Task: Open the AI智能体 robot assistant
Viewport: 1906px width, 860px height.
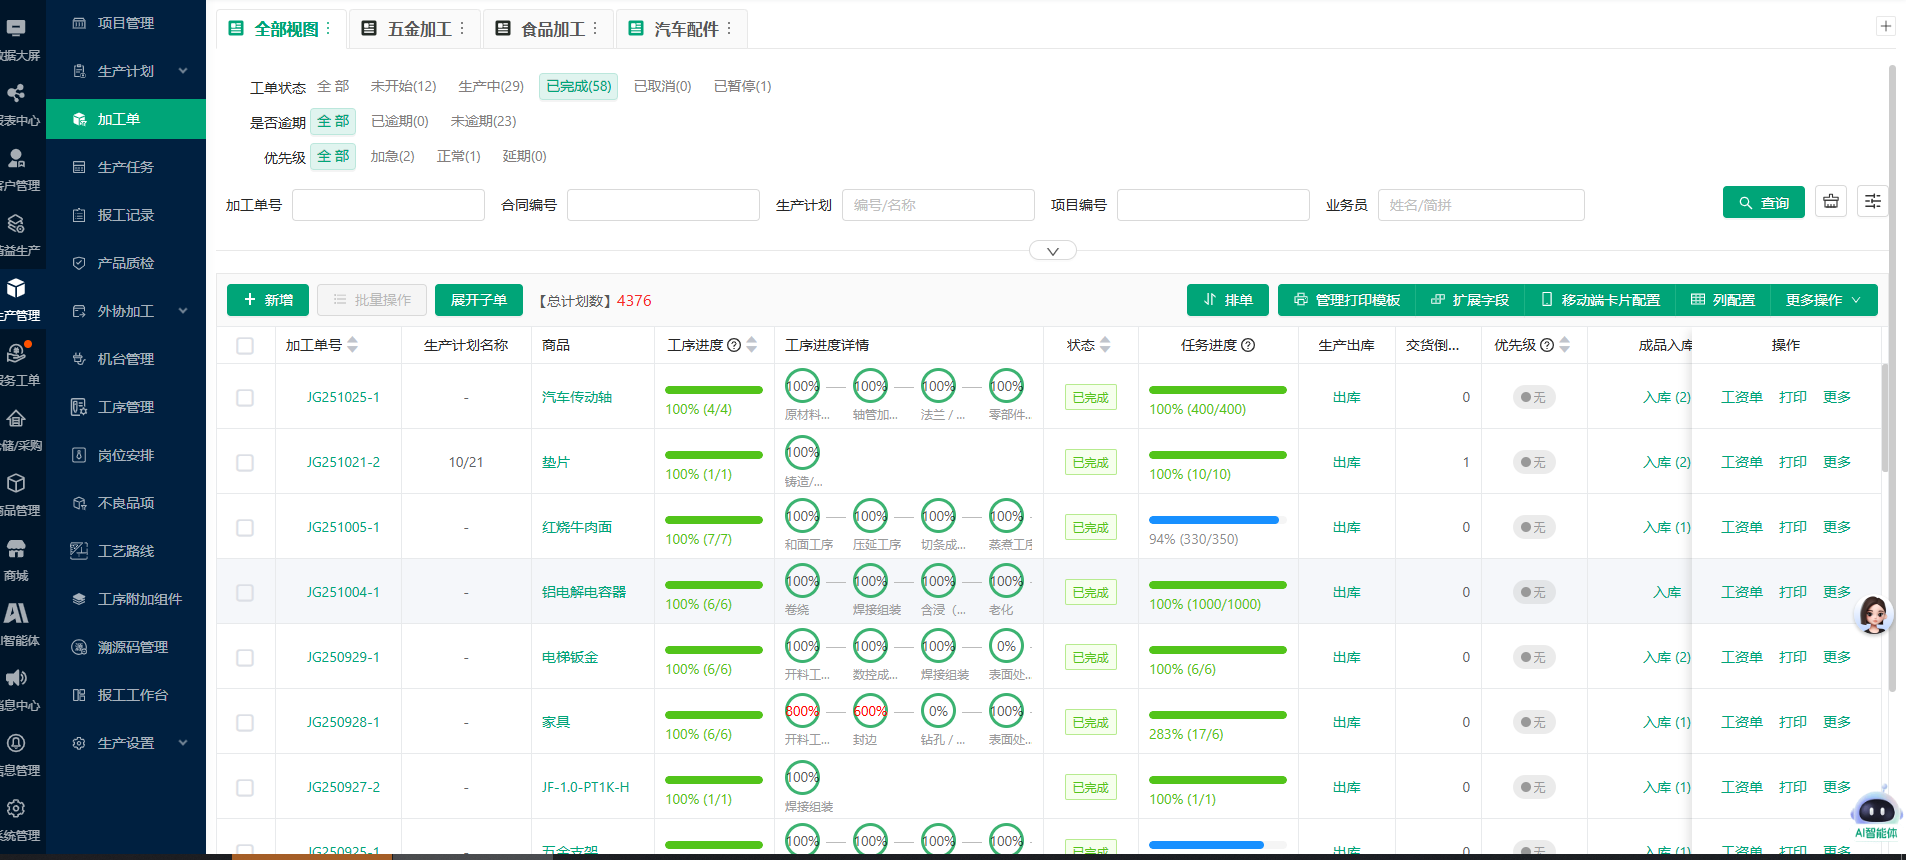Action: point(1875,814)
